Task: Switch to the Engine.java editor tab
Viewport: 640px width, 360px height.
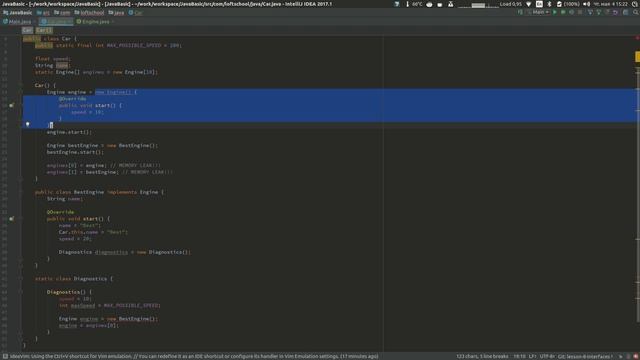Action: click(x=95, y=22)
